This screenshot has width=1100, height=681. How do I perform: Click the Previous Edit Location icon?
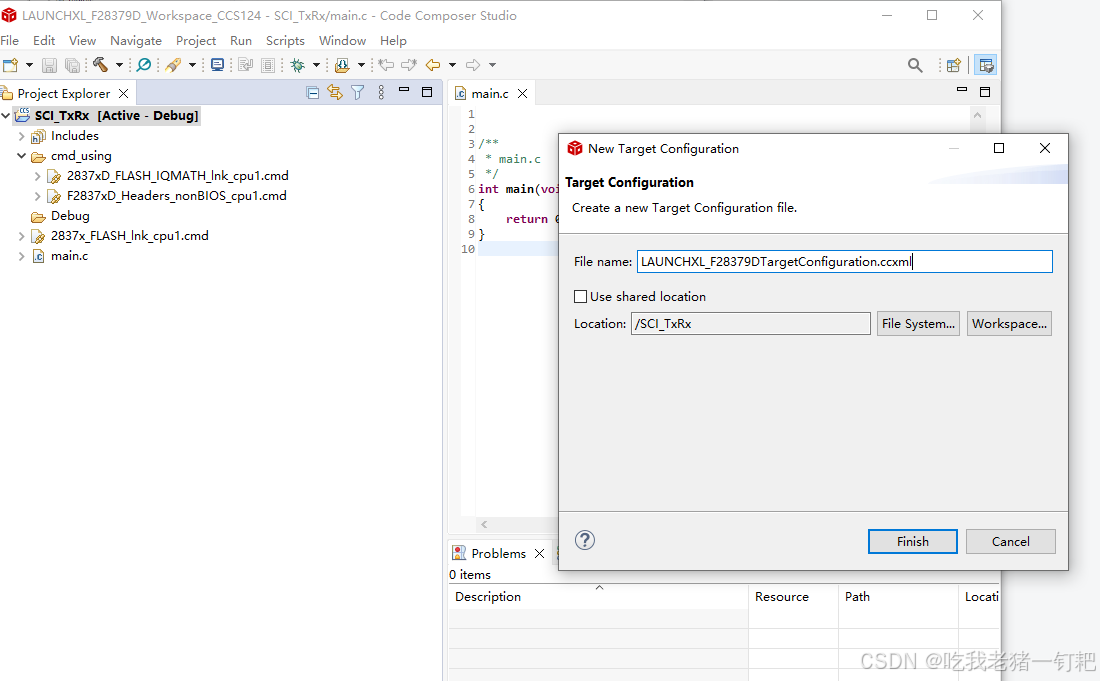386,65
